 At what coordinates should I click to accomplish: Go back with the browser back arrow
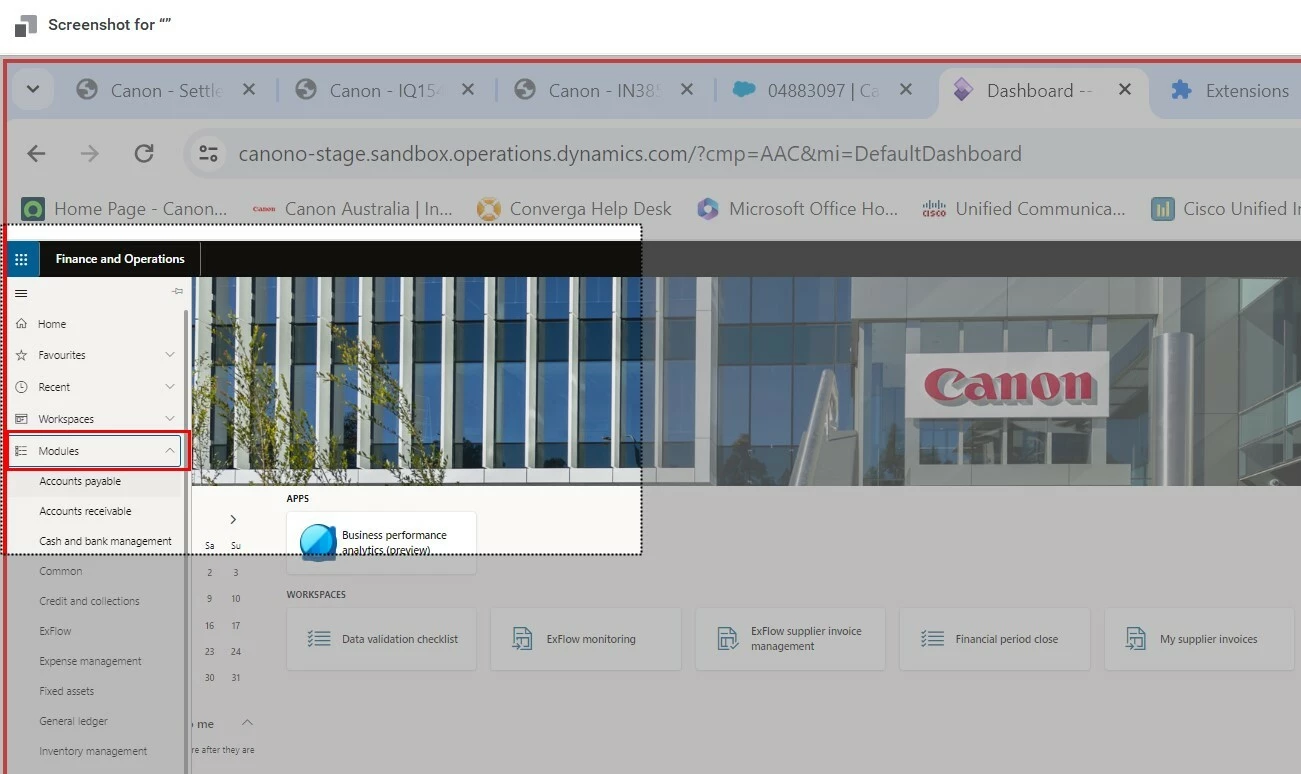pos(36,153)
